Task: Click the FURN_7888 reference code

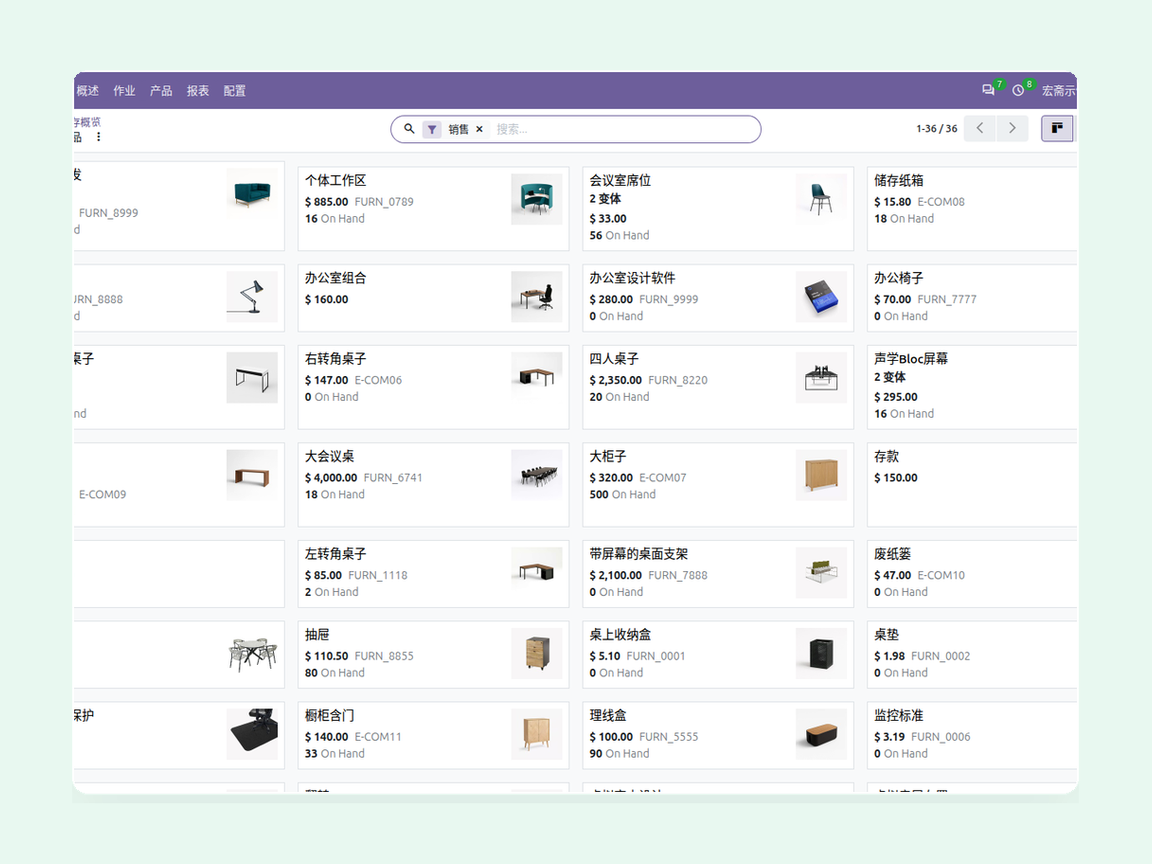Action: pos(677,575)
